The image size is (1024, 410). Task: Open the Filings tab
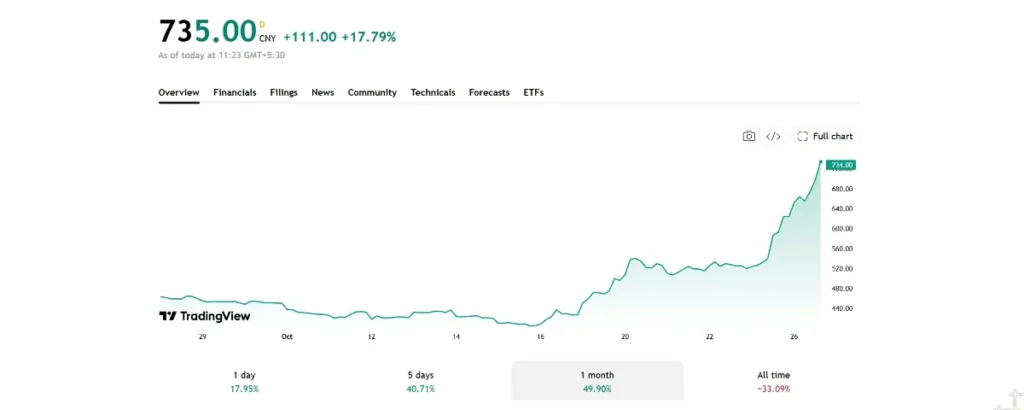pyautogui.click(x=284, y=93)
